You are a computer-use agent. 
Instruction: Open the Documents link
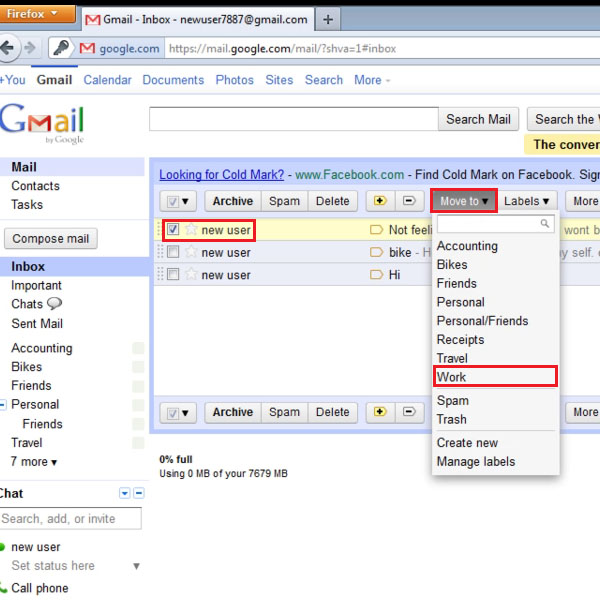tap(173, 80)
